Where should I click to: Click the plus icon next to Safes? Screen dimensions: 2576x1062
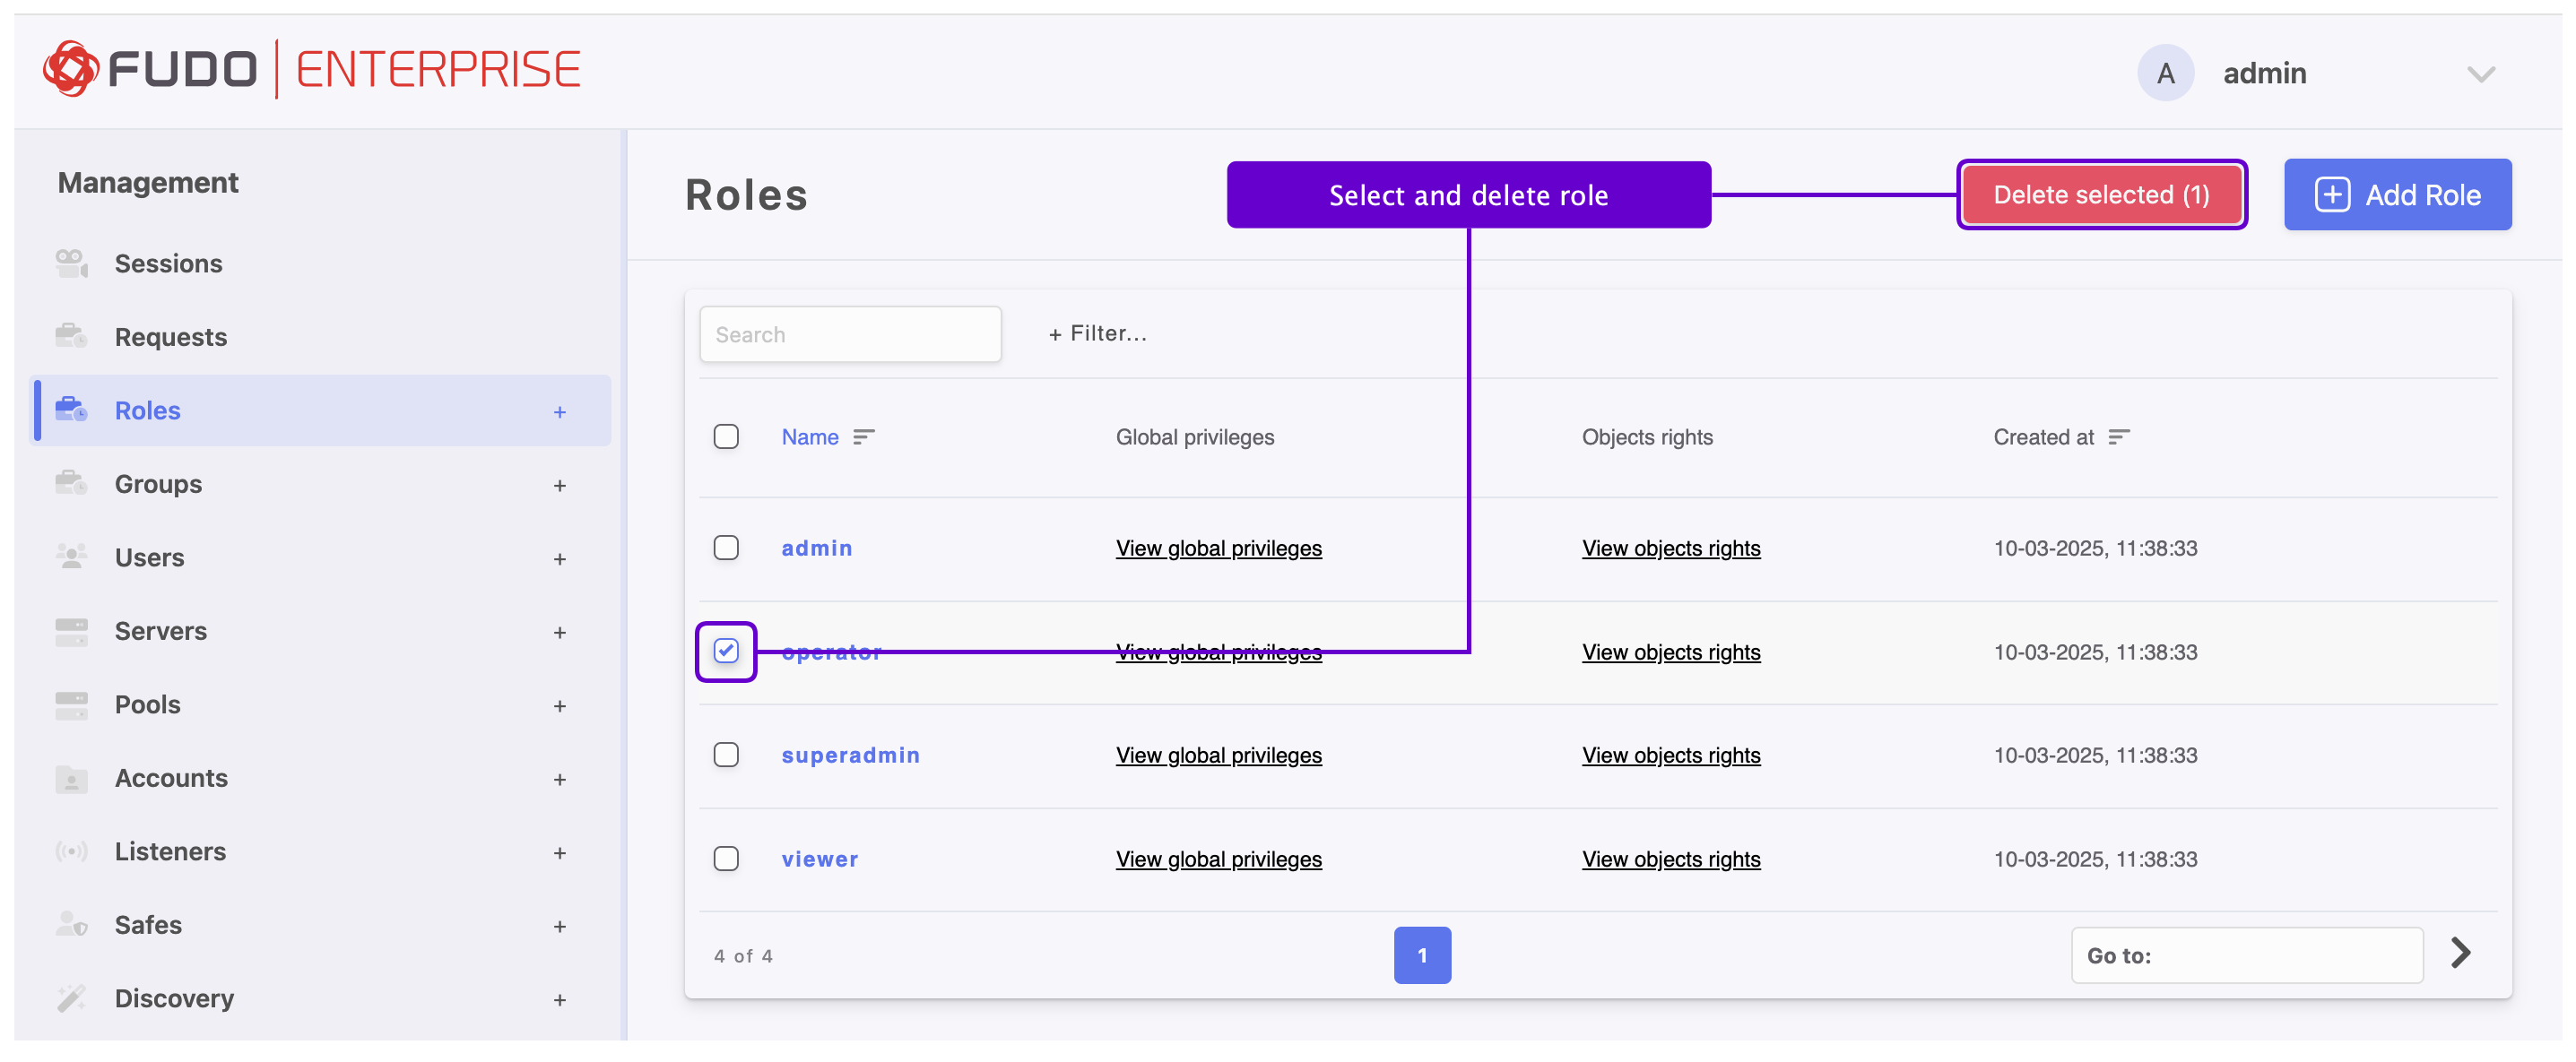[x=560, y=927]
